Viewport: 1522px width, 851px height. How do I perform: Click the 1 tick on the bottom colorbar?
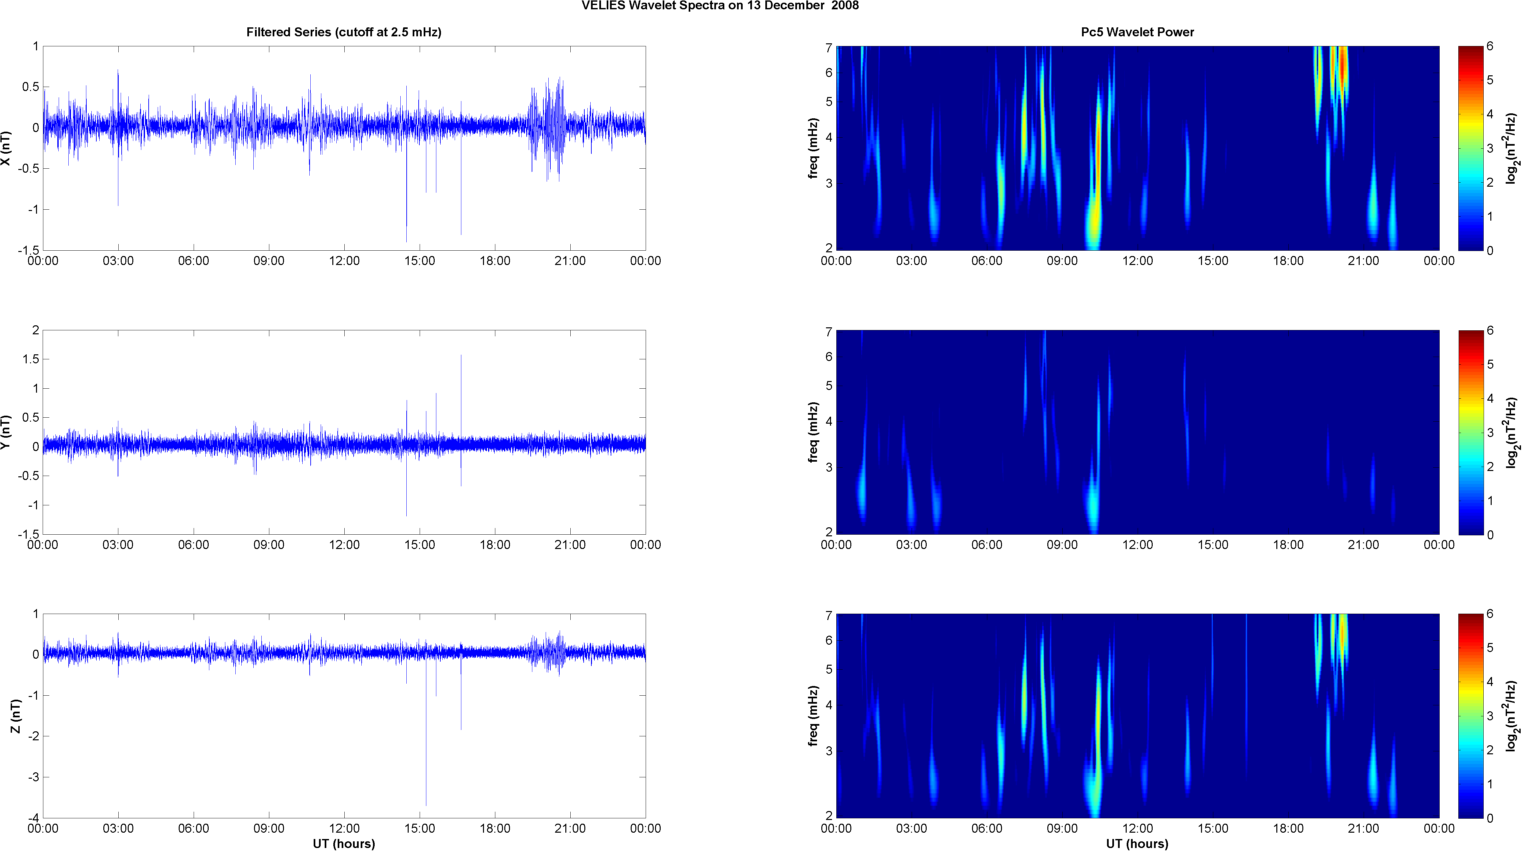(x=1490, y=784)
